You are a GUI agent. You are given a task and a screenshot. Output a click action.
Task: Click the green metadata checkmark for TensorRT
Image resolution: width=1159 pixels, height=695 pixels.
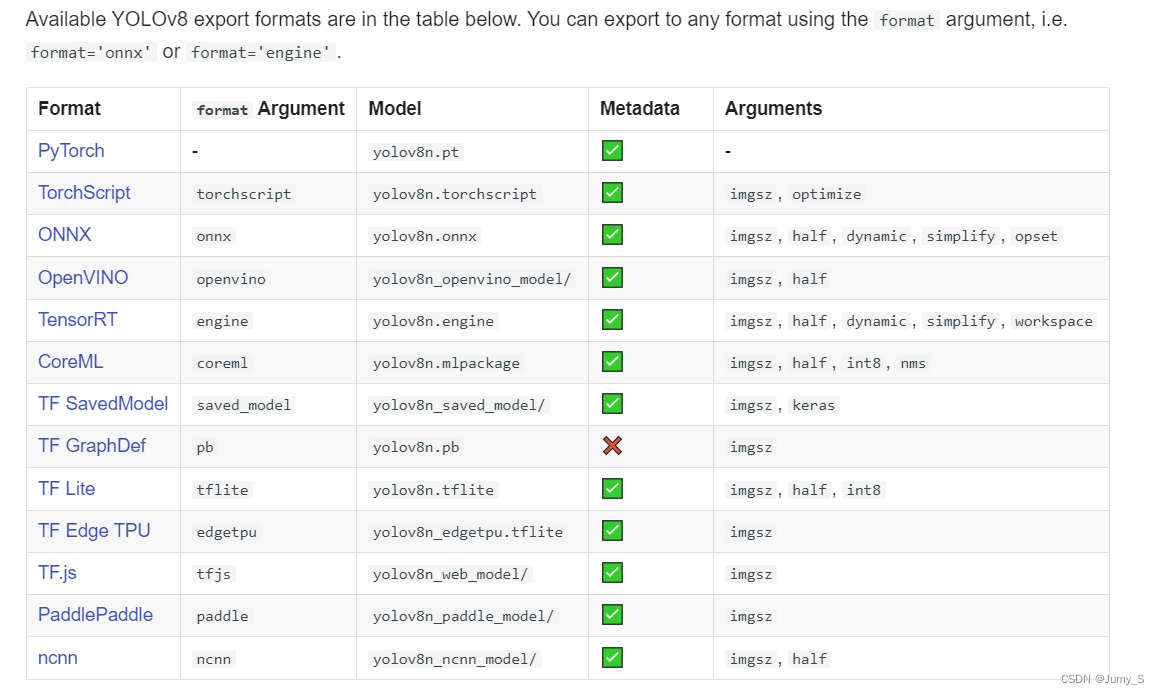click(612, 320)
